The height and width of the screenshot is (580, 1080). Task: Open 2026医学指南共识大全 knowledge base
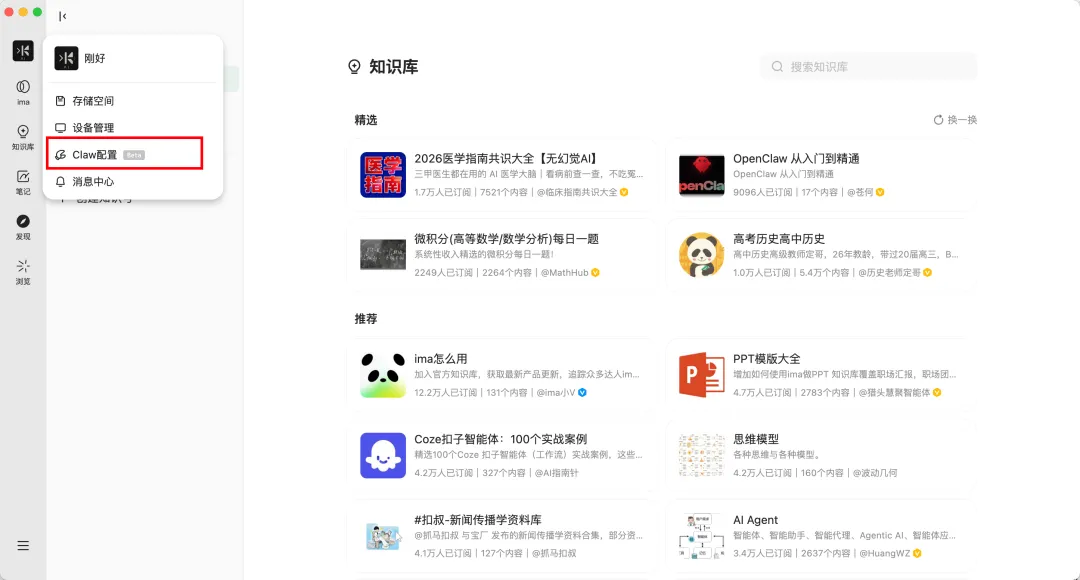click(x=501, y=174)
